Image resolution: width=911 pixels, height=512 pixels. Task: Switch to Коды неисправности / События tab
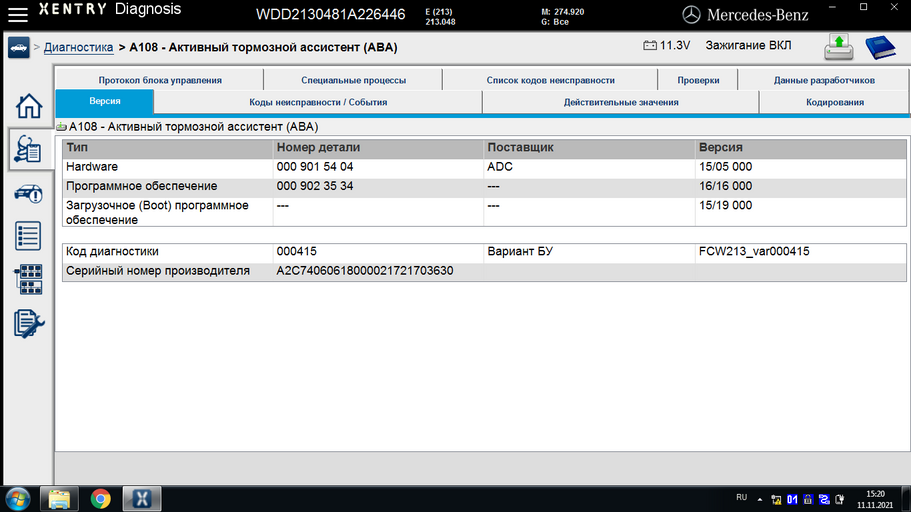click(318, 102)
